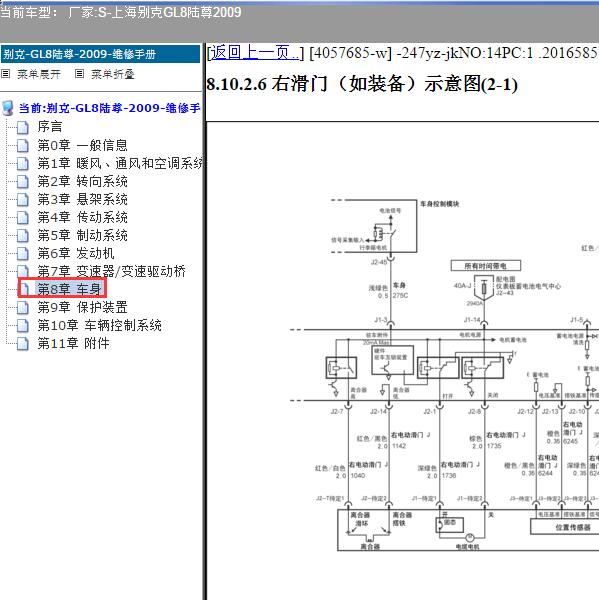
Task: Click the page icon next to 第1章
Action: (x=23, y=164)
